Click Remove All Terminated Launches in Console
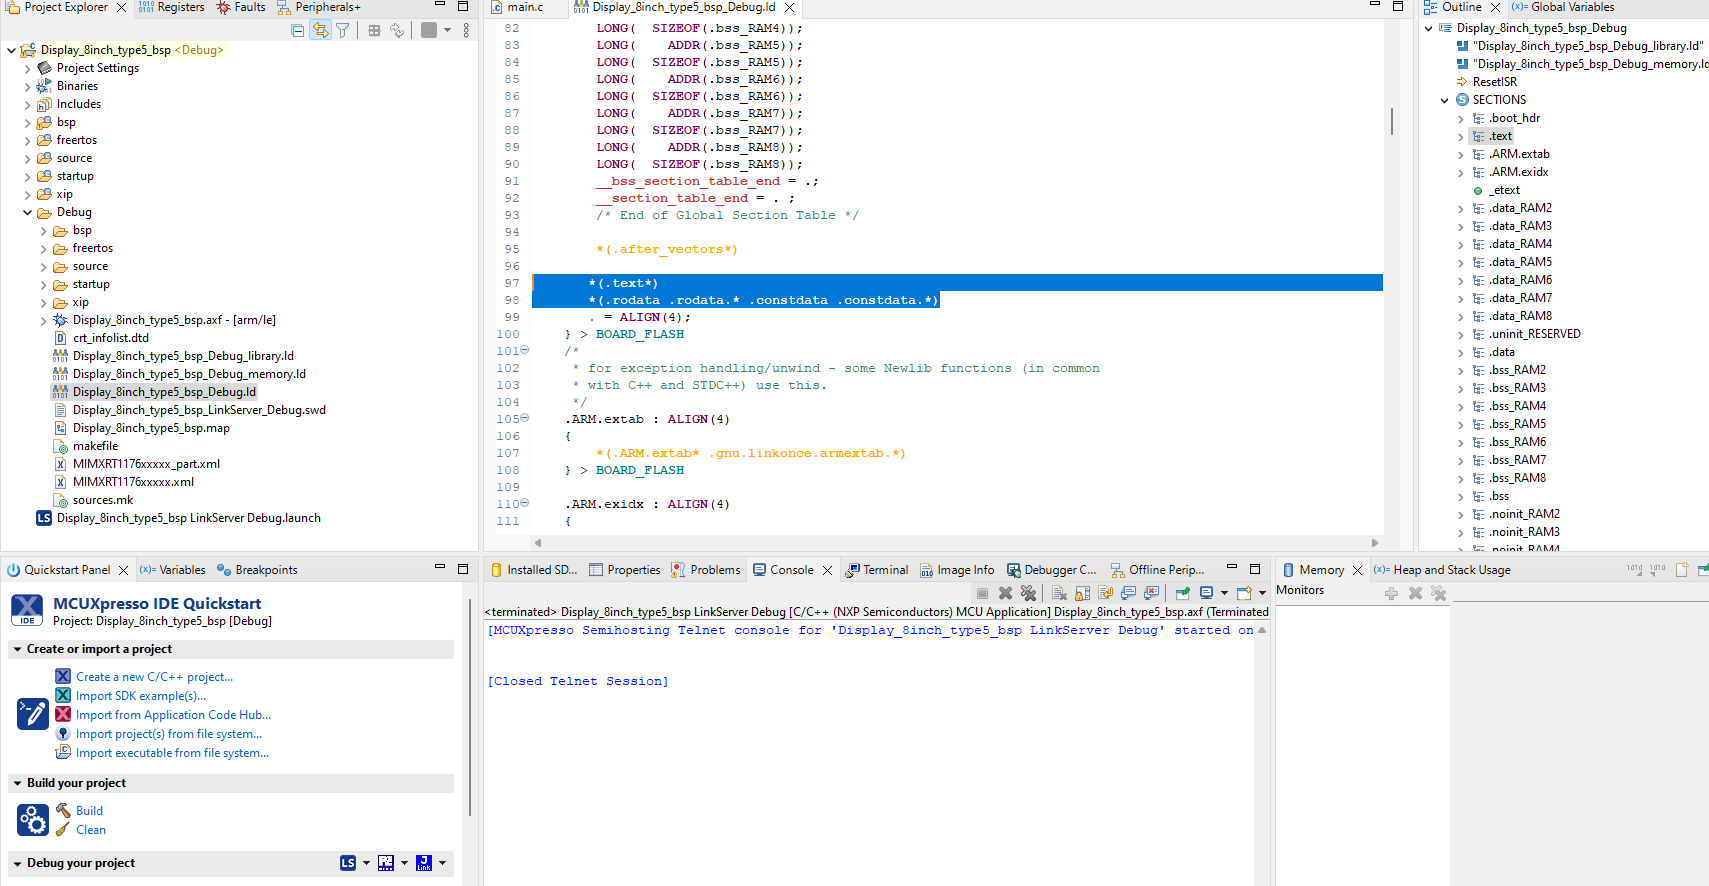 click(1028, 593)
